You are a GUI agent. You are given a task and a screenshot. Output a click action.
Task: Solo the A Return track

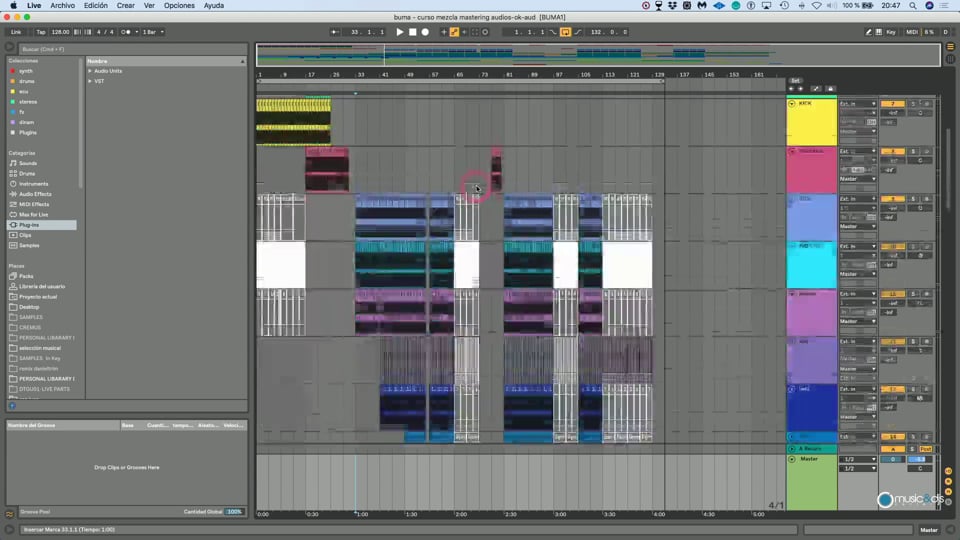[x=912, y=449]
